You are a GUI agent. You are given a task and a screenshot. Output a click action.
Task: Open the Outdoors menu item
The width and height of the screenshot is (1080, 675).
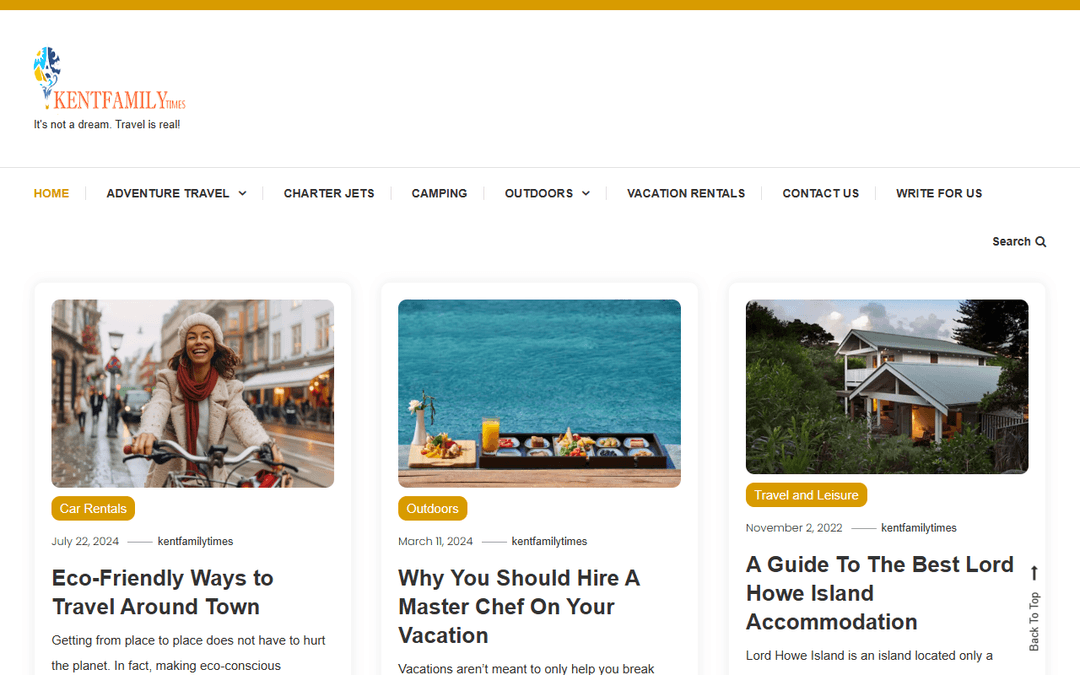tap(539, 194)
